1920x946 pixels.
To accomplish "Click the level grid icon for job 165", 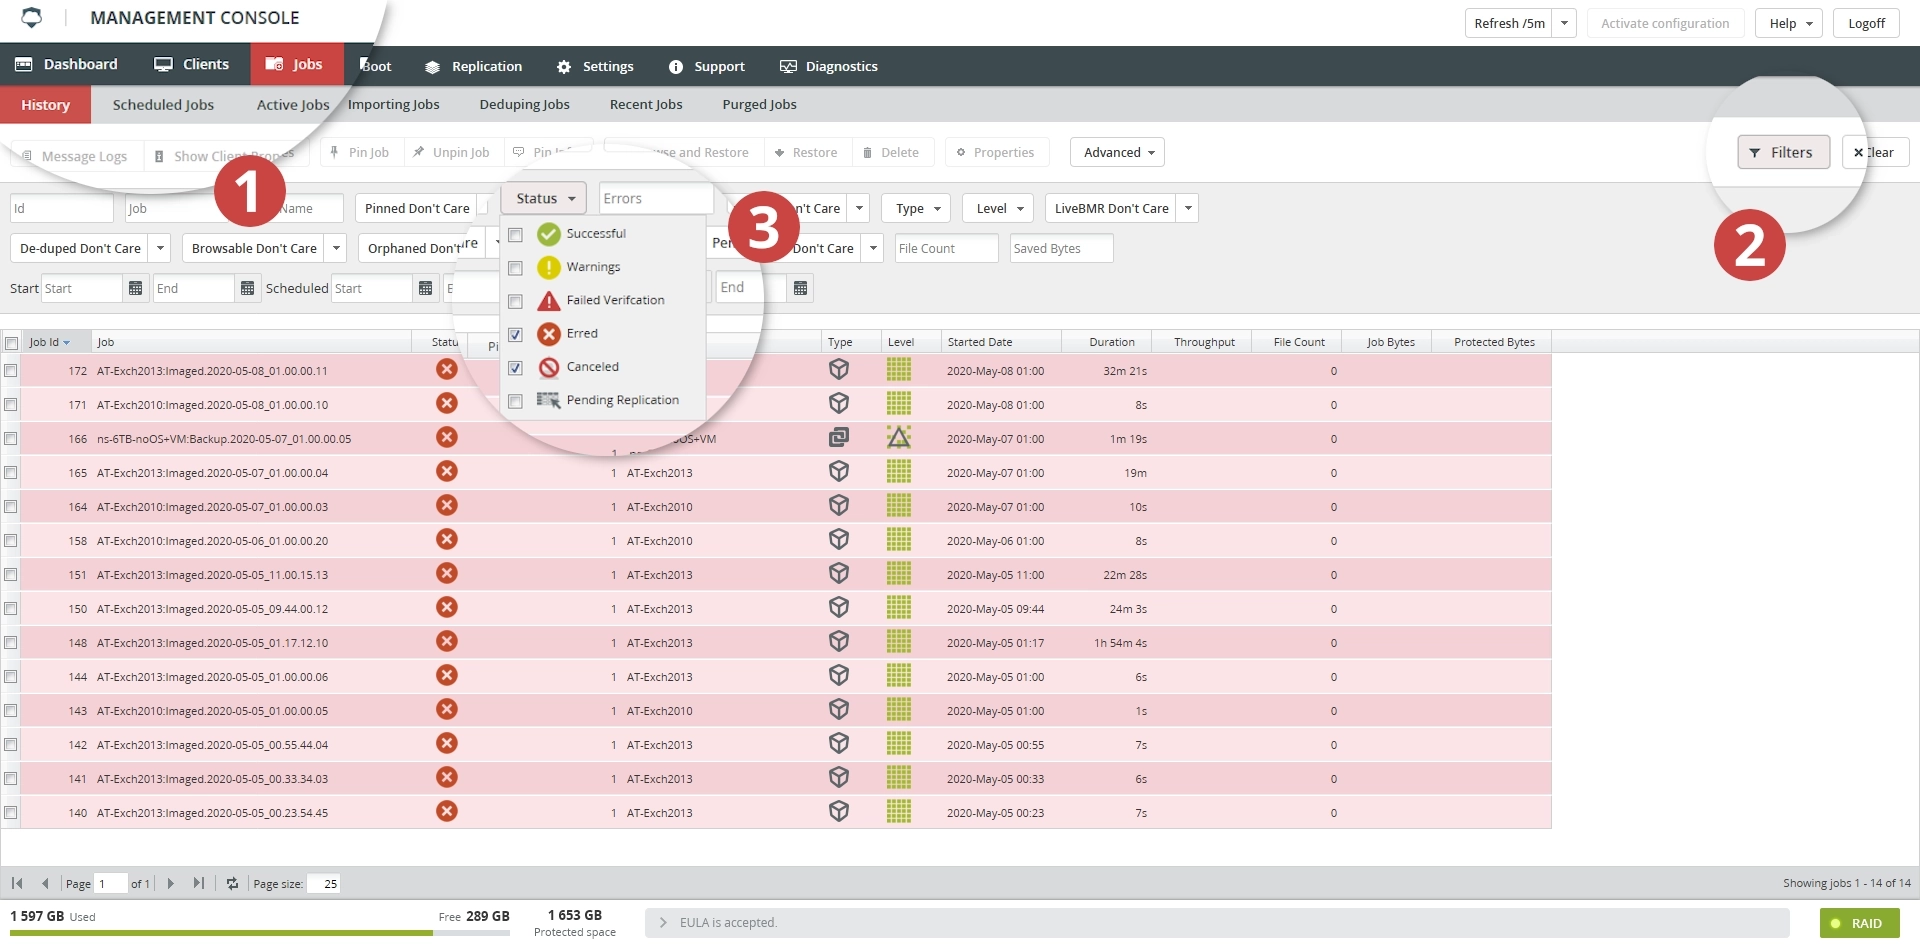I will pyautogui.click(x=899, y=471).
